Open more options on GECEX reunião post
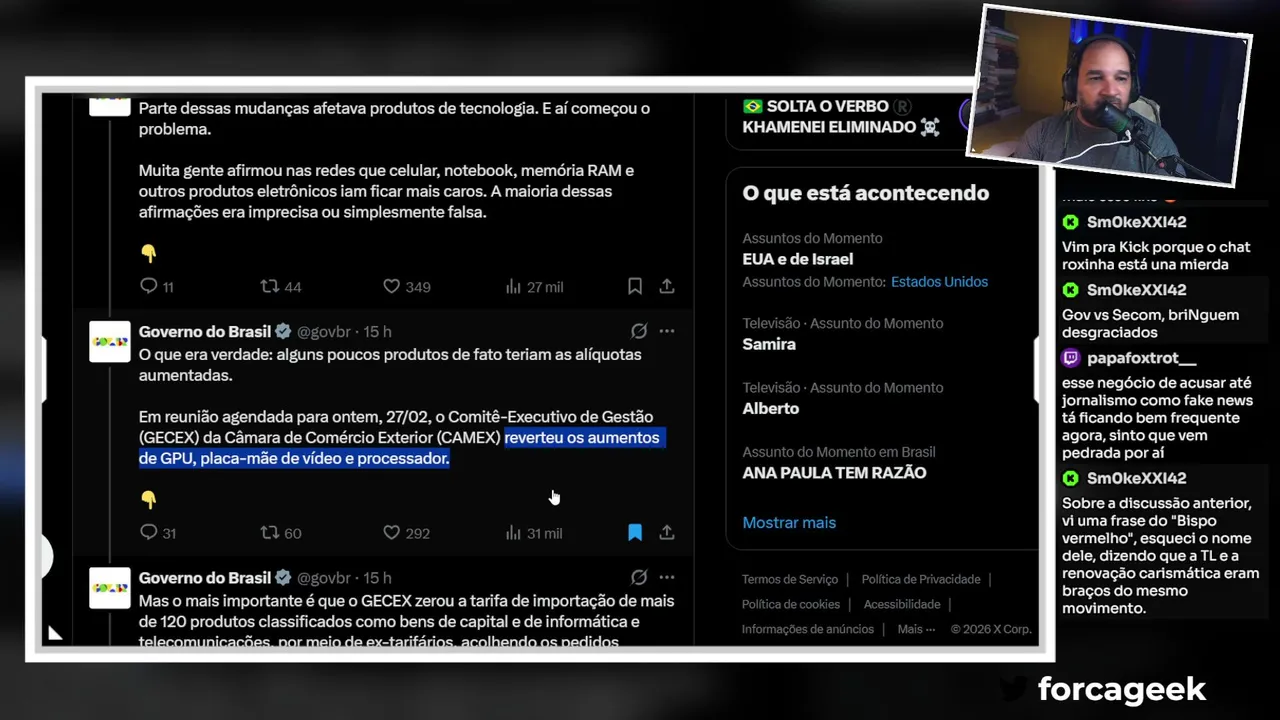Screen dimensions: 1280x720 pyautogui.click(x=667, y=331)
